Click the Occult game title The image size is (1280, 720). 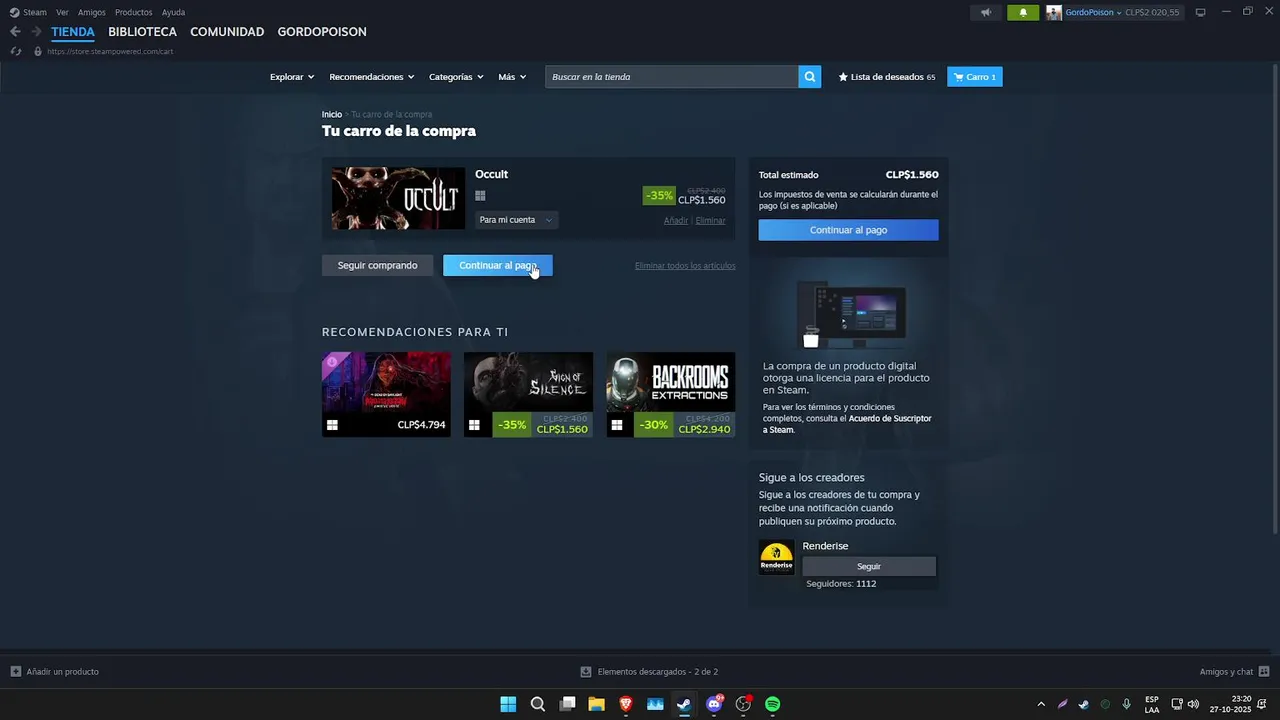point(491,174)
